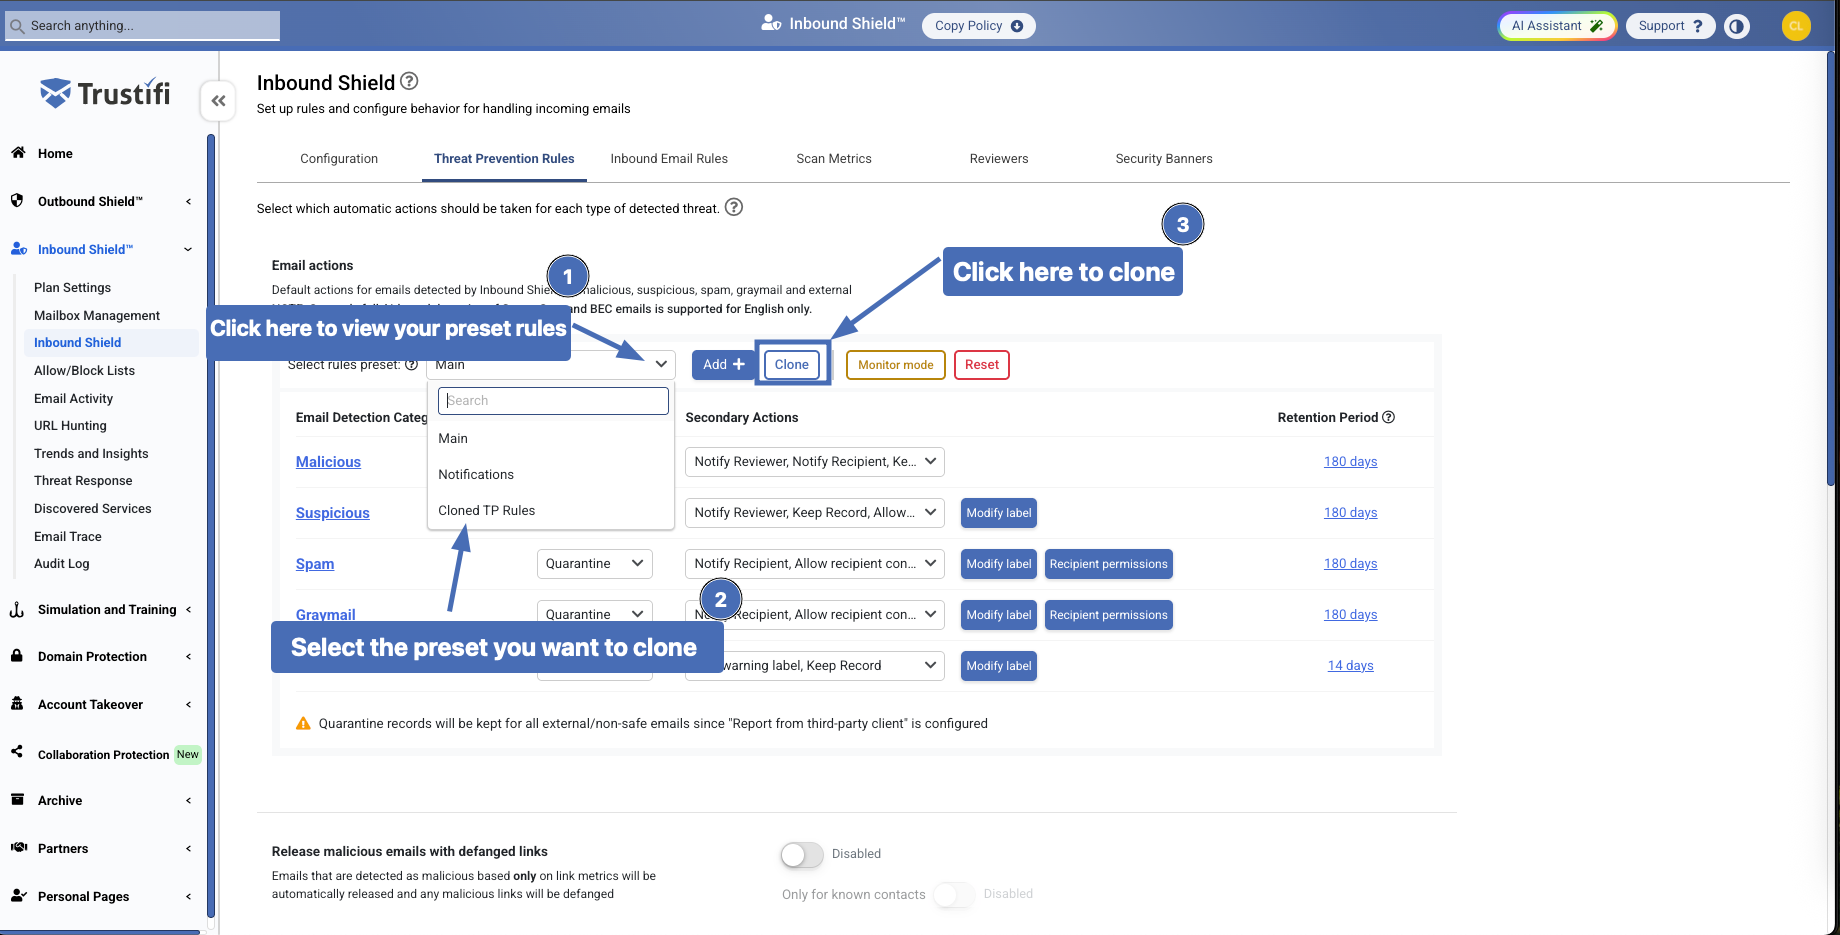Switch to Inbound Email Rules tab
The image size is (1840, 935).
click(669, 159)
